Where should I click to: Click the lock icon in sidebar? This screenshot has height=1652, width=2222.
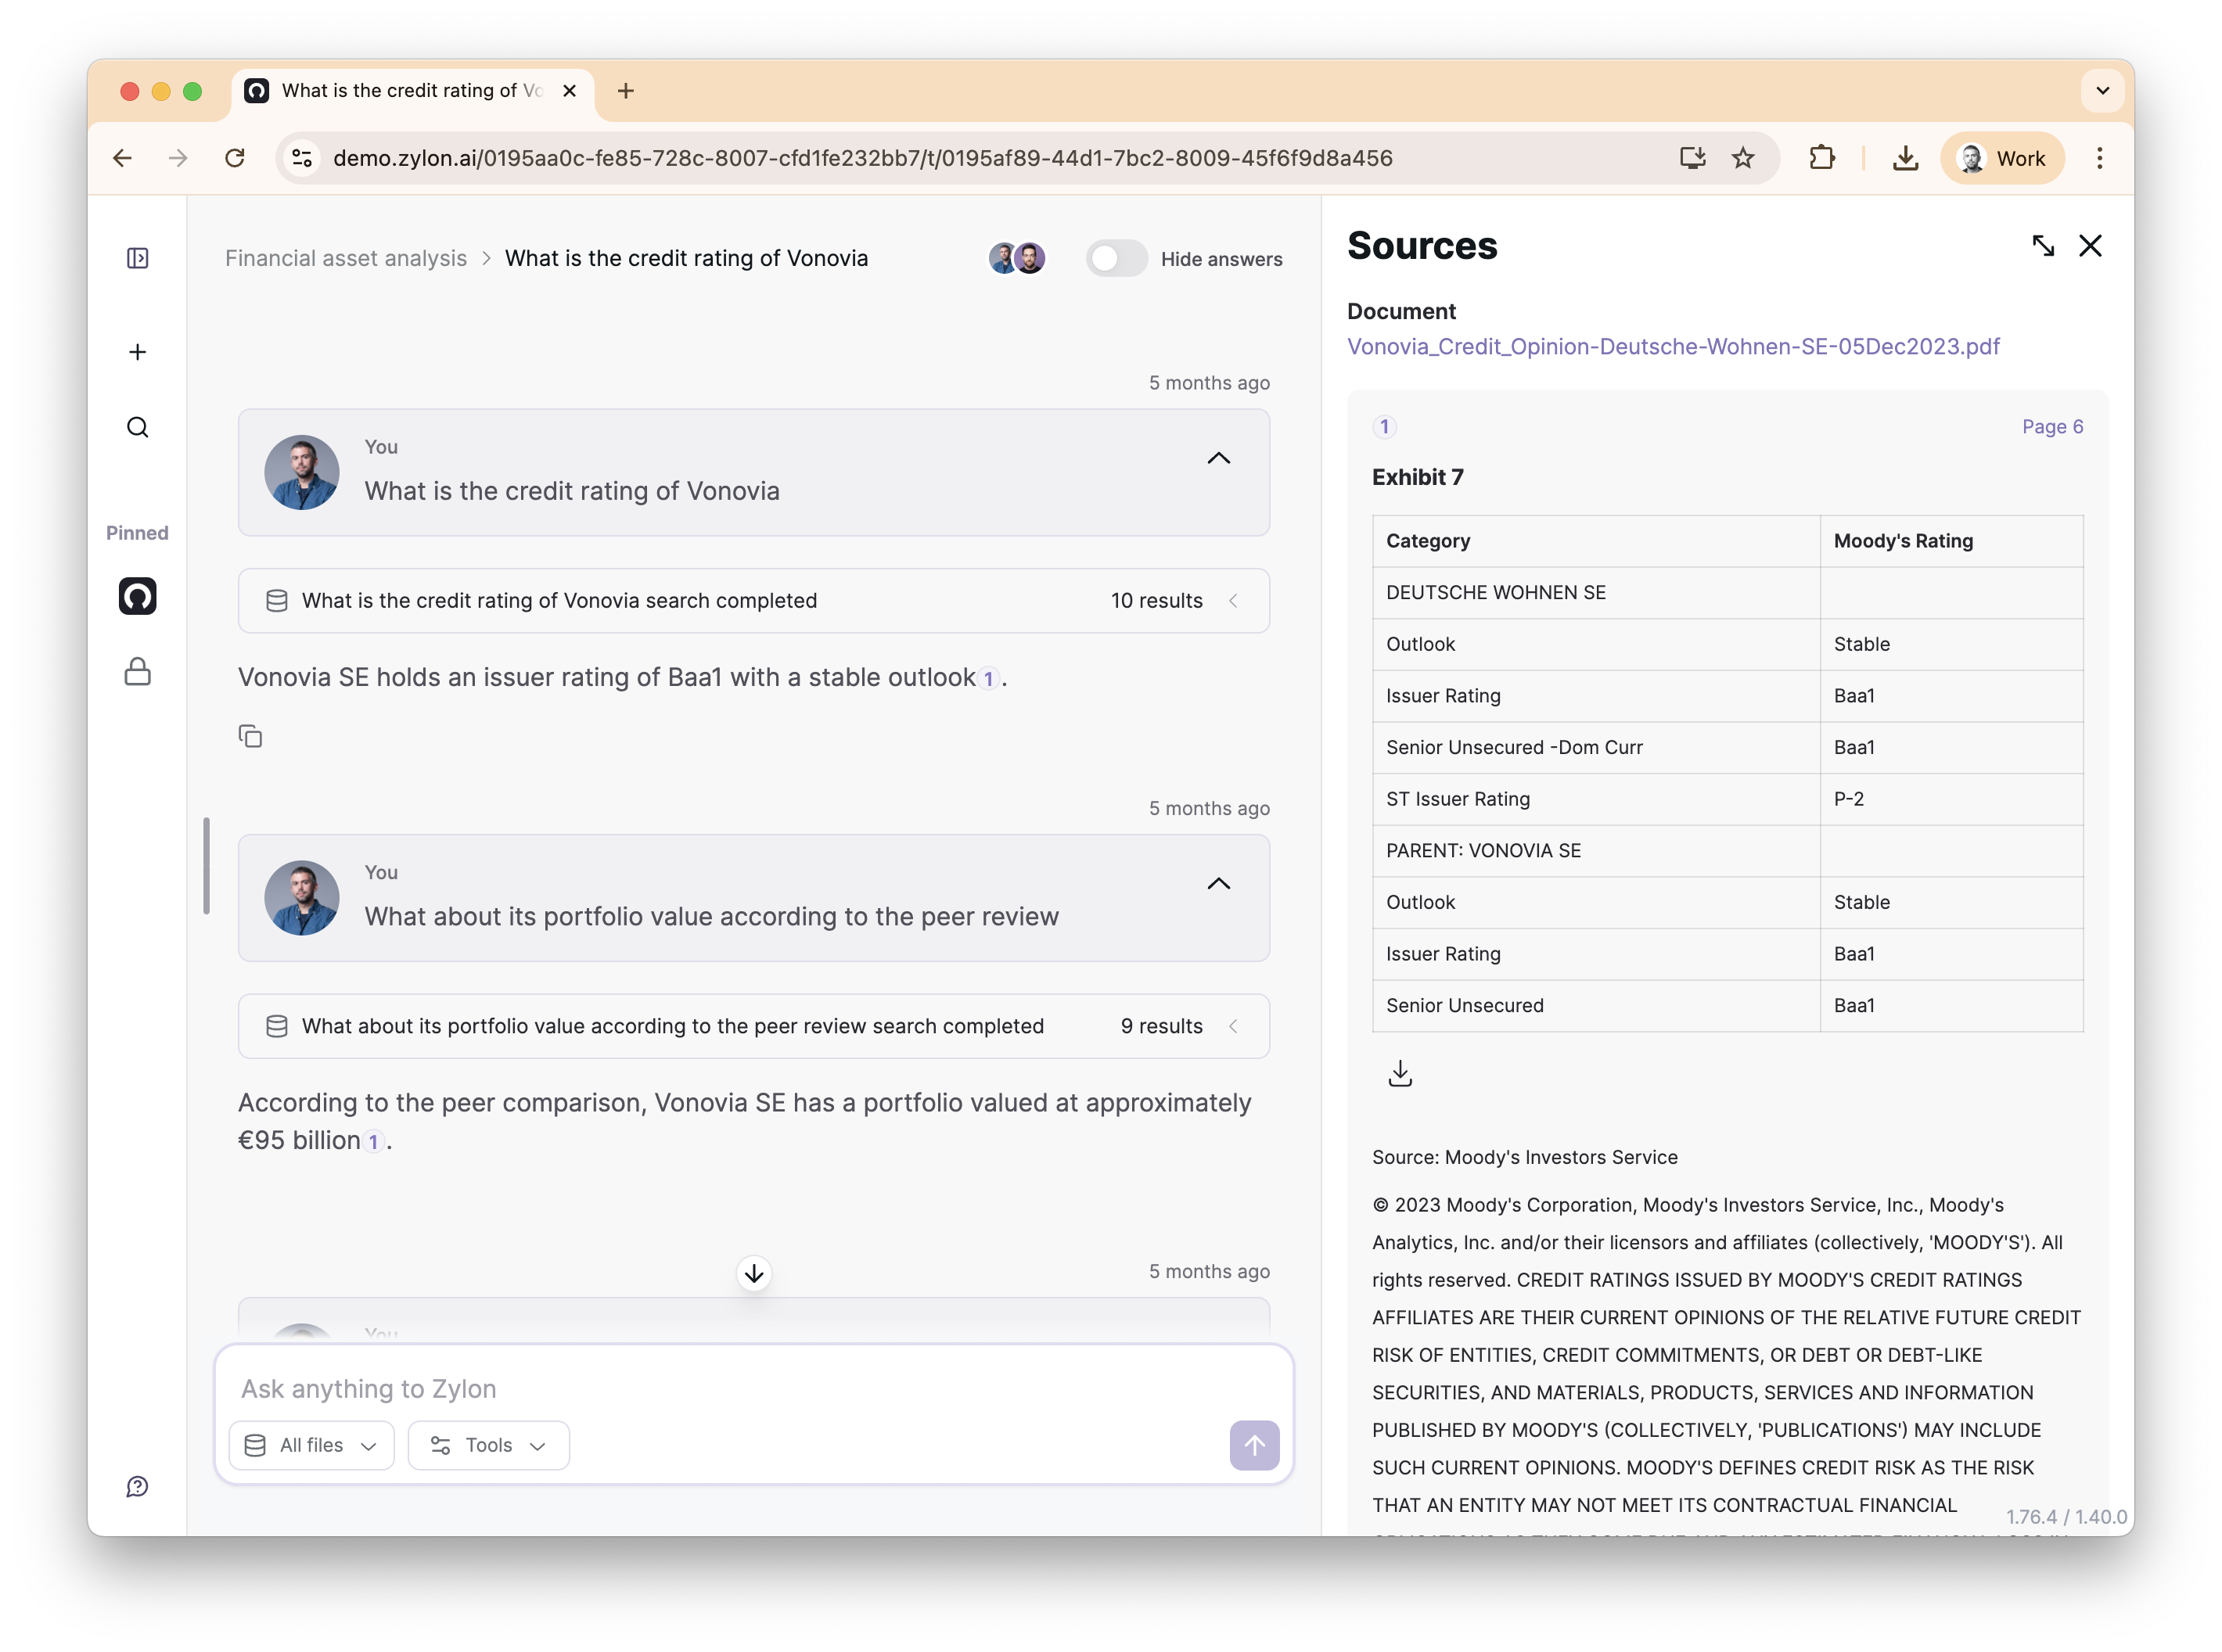[x=138, y=672]
